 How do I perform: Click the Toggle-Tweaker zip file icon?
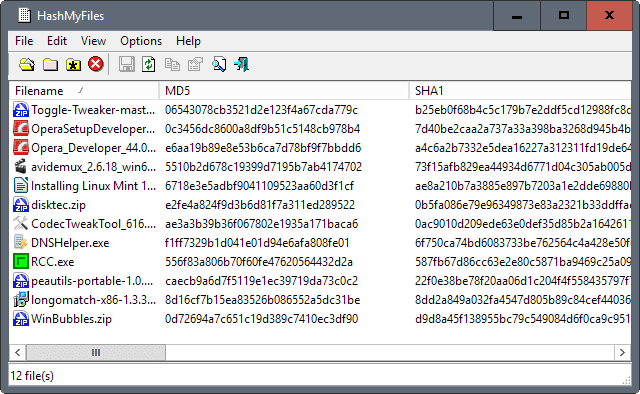[x=20, y=110]
